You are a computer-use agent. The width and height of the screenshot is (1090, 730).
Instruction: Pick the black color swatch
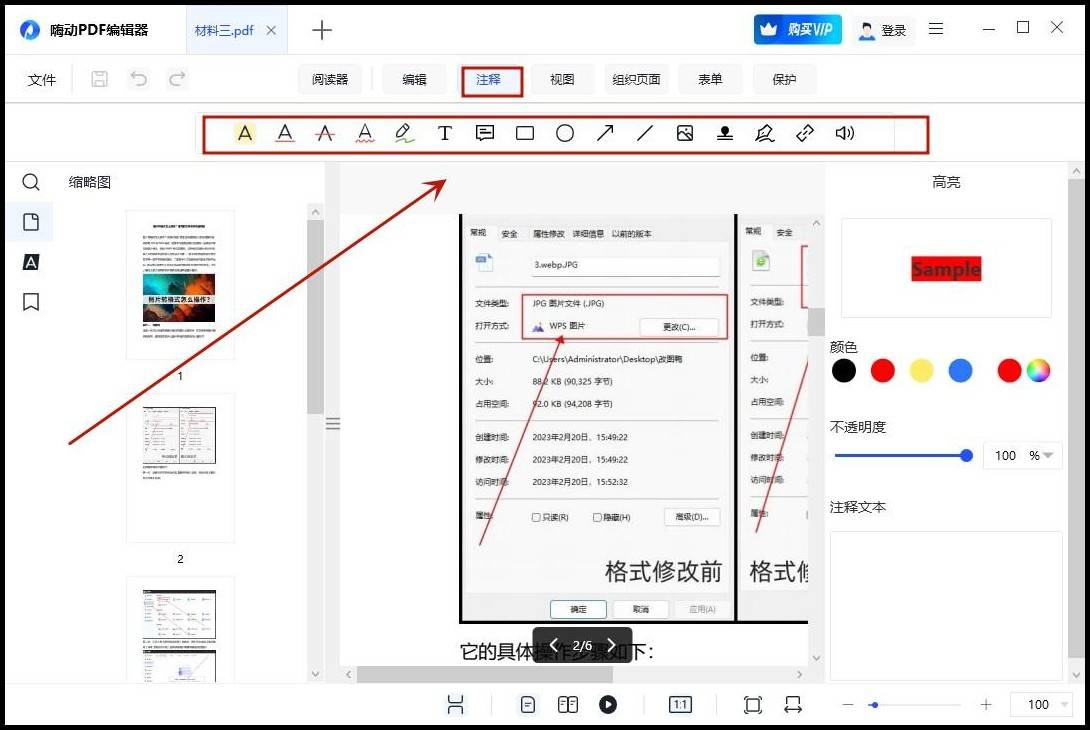[x=843, y=371]
